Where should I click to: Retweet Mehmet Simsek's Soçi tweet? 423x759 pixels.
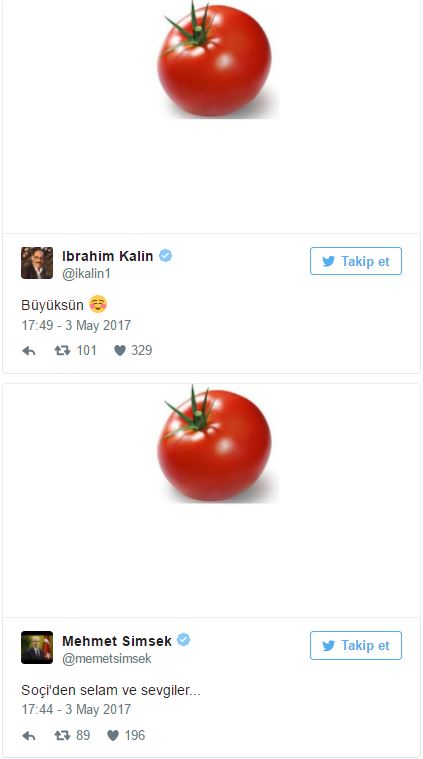tap(62, 736)
